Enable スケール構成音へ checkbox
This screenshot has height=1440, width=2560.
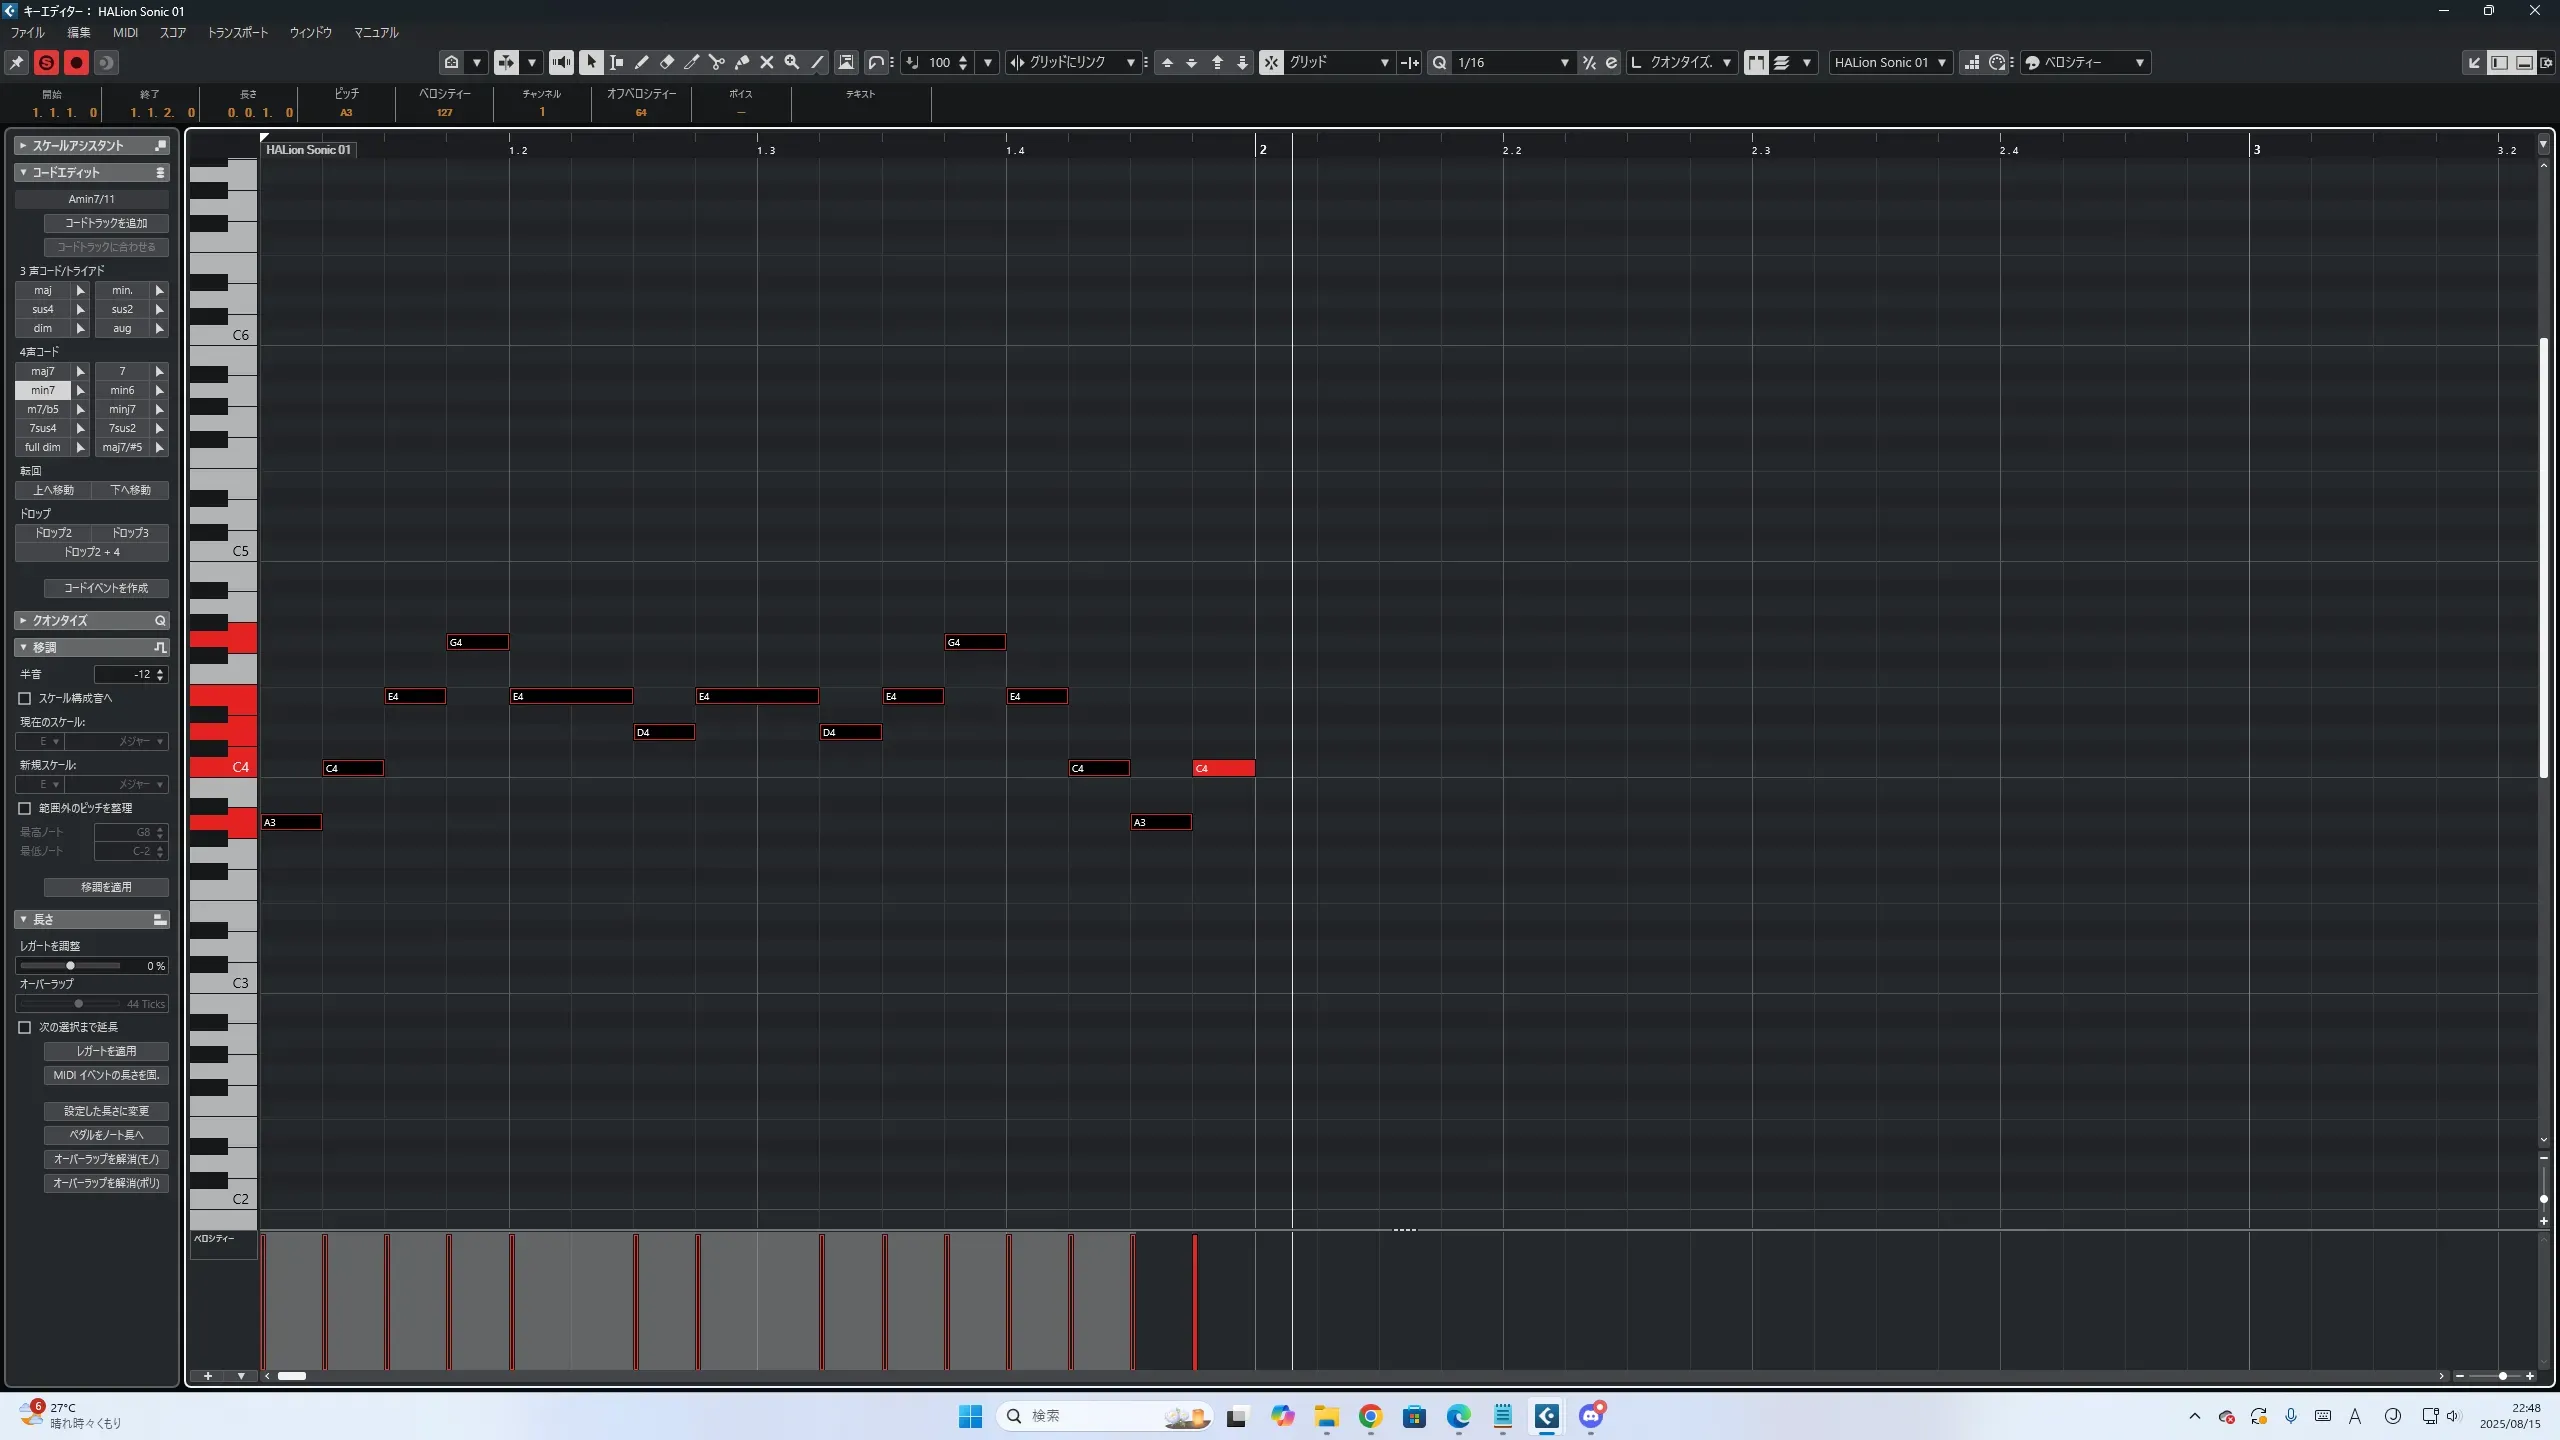coord(25,698)
